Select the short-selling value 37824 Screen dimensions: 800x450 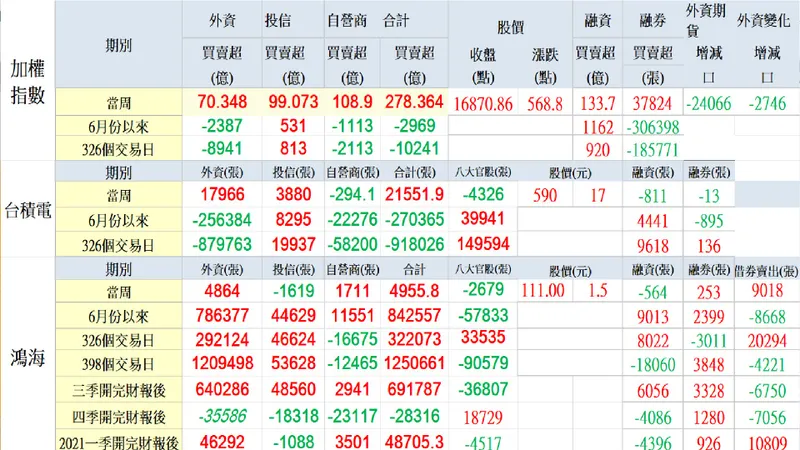click(652, 104)
